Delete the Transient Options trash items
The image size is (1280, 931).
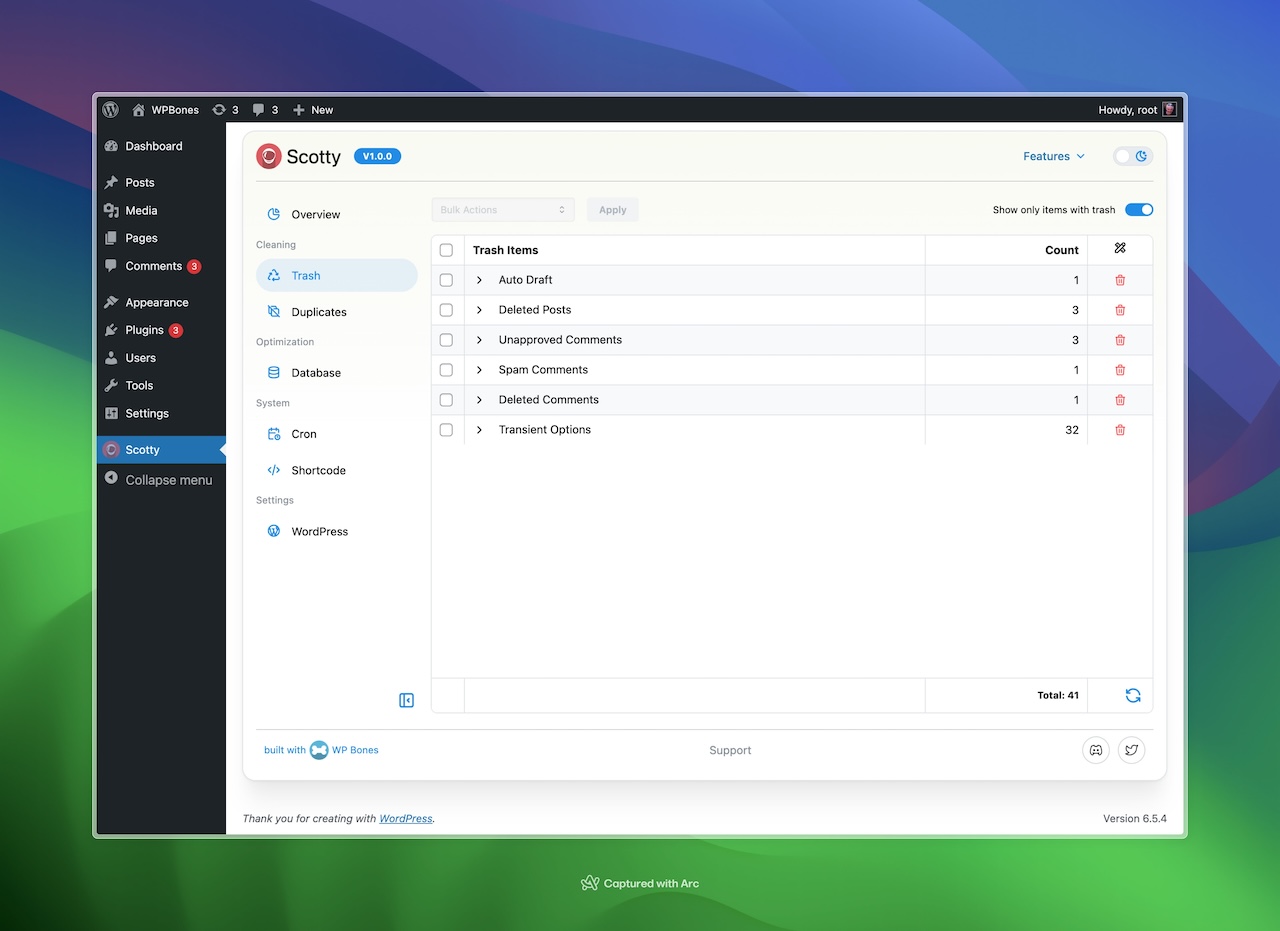click(x=1120, y=430)
